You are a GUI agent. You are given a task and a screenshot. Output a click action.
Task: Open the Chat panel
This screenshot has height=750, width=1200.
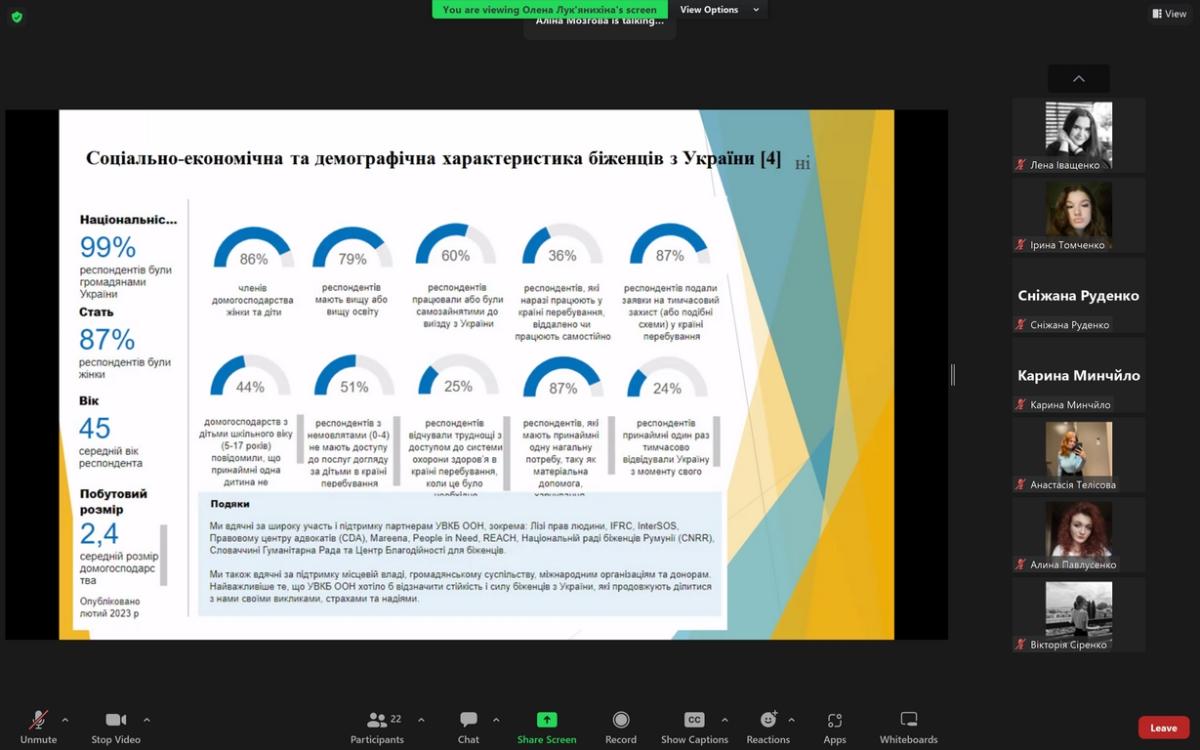click(468, 727)
